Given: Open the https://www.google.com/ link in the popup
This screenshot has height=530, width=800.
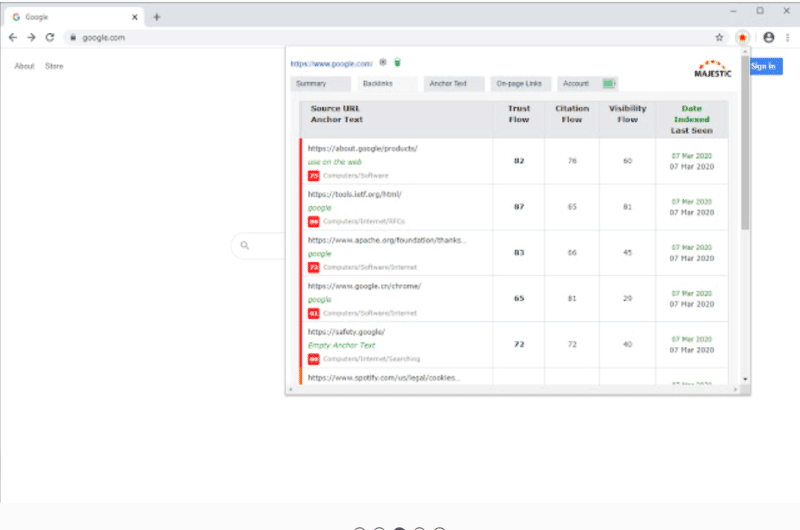Looking at the screenshot, I should 332,64.
